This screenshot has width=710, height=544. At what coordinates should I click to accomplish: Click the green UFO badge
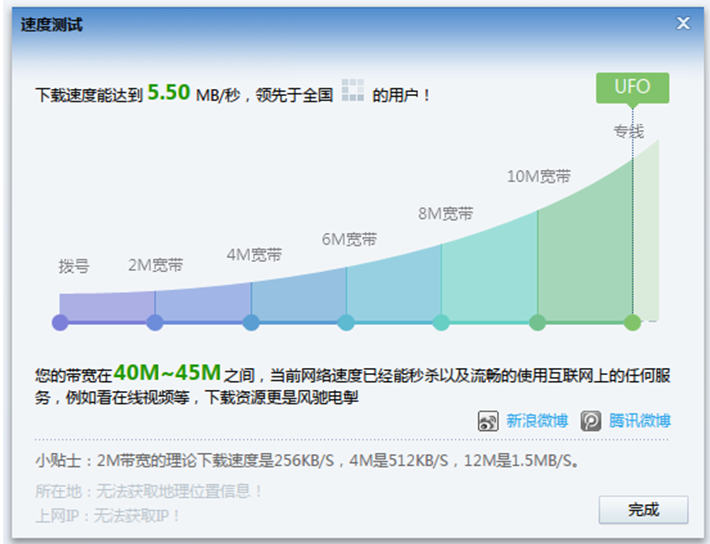(x=632, y=87)
